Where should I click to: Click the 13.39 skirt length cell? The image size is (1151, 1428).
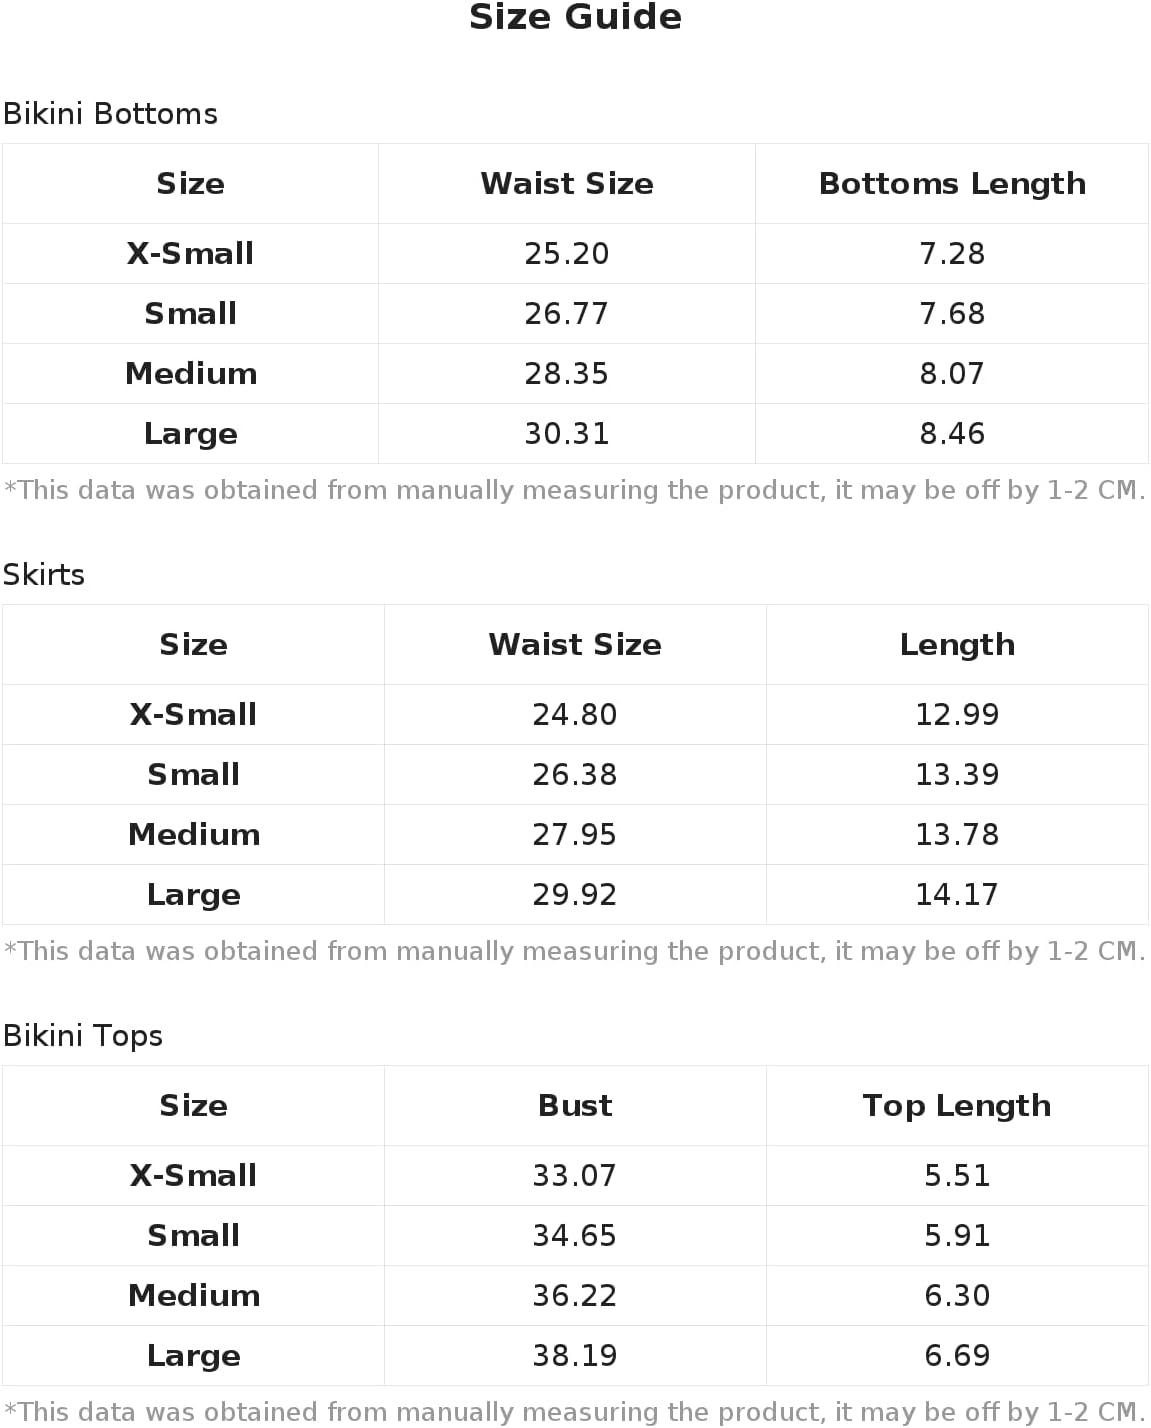pyautogui.click(x=957, y=775)
